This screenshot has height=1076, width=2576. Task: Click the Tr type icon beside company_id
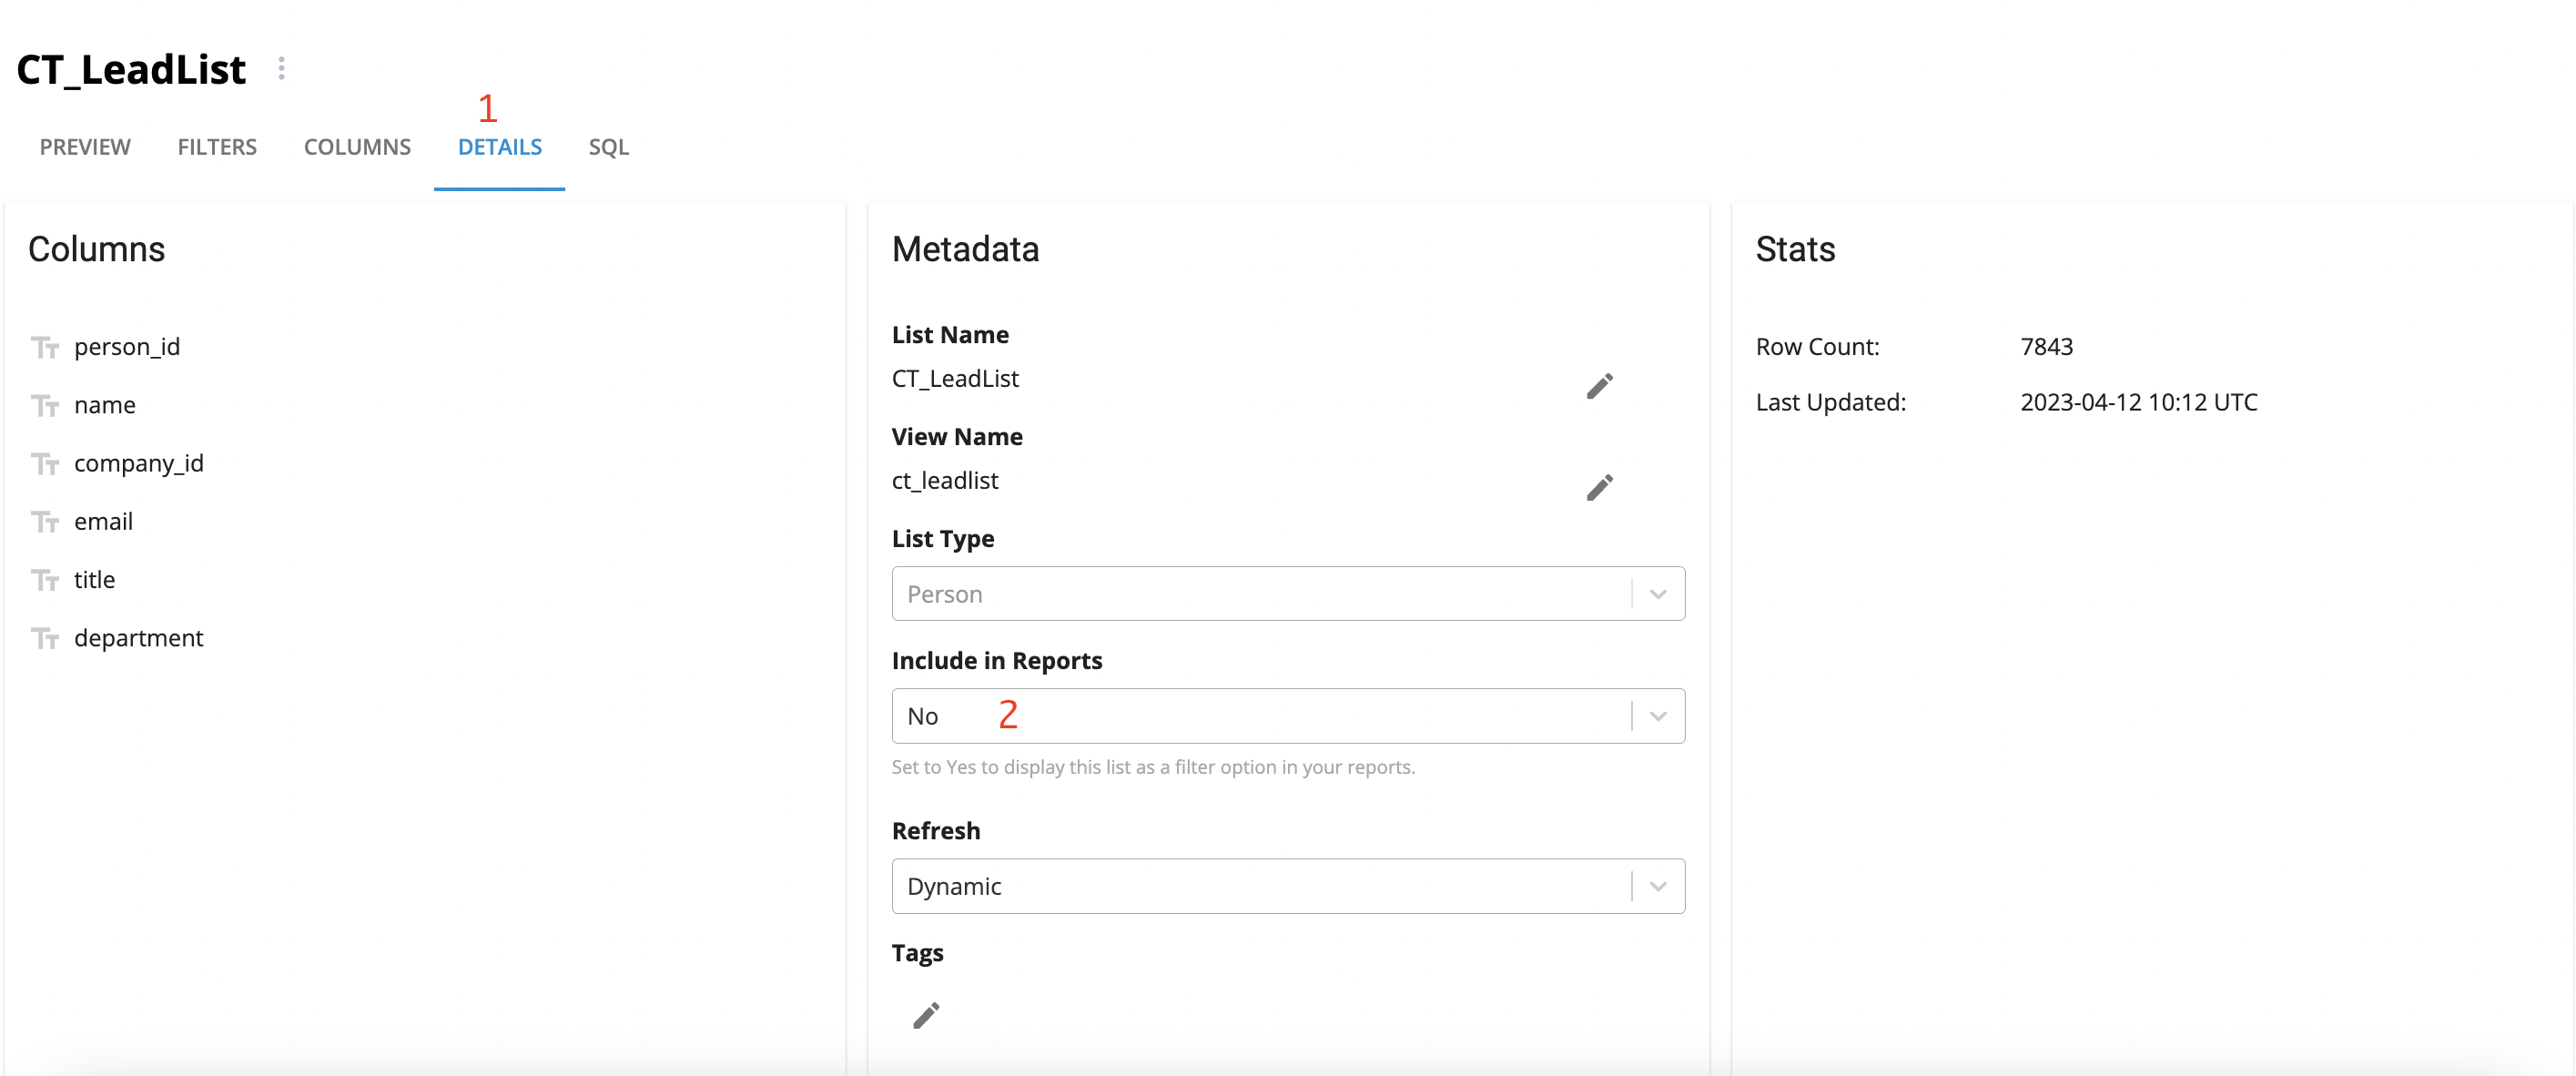(x=45, y=462)
